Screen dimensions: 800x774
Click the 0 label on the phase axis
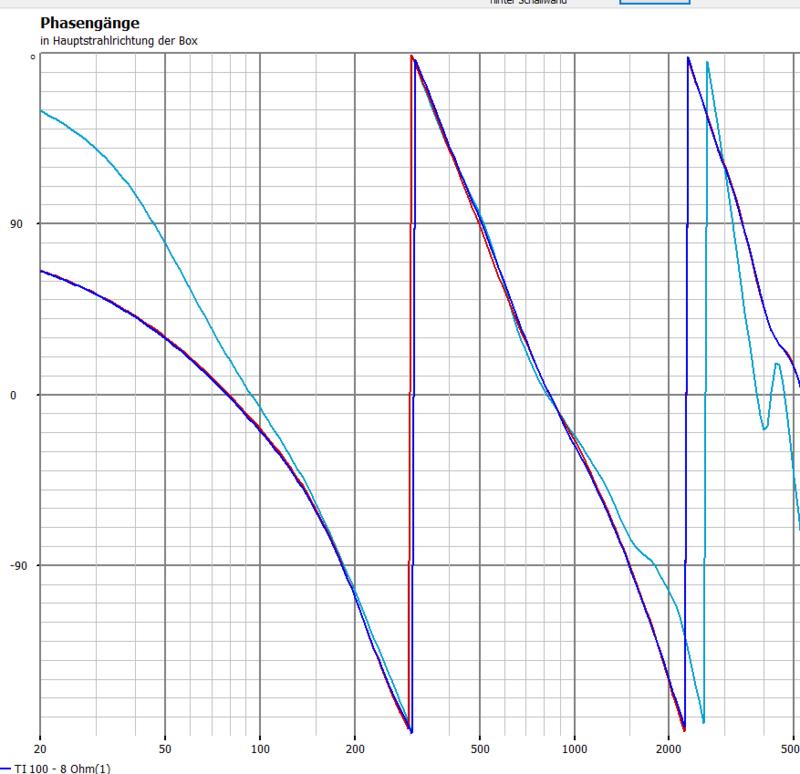tap(13, 395)
